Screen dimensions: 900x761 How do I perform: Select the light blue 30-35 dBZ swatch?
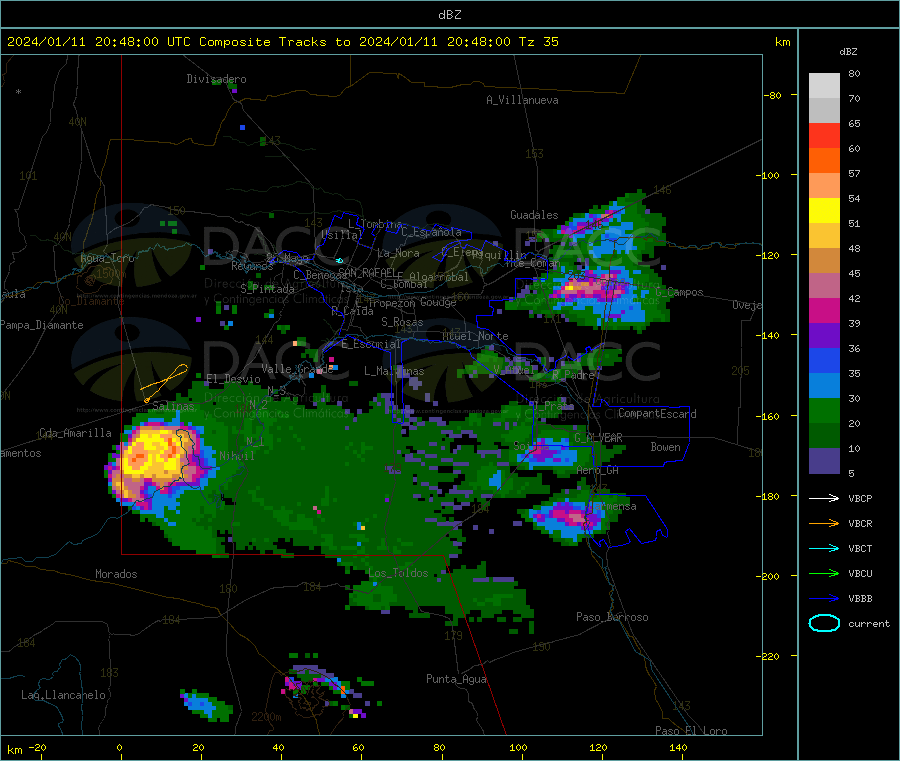[824, 386]
